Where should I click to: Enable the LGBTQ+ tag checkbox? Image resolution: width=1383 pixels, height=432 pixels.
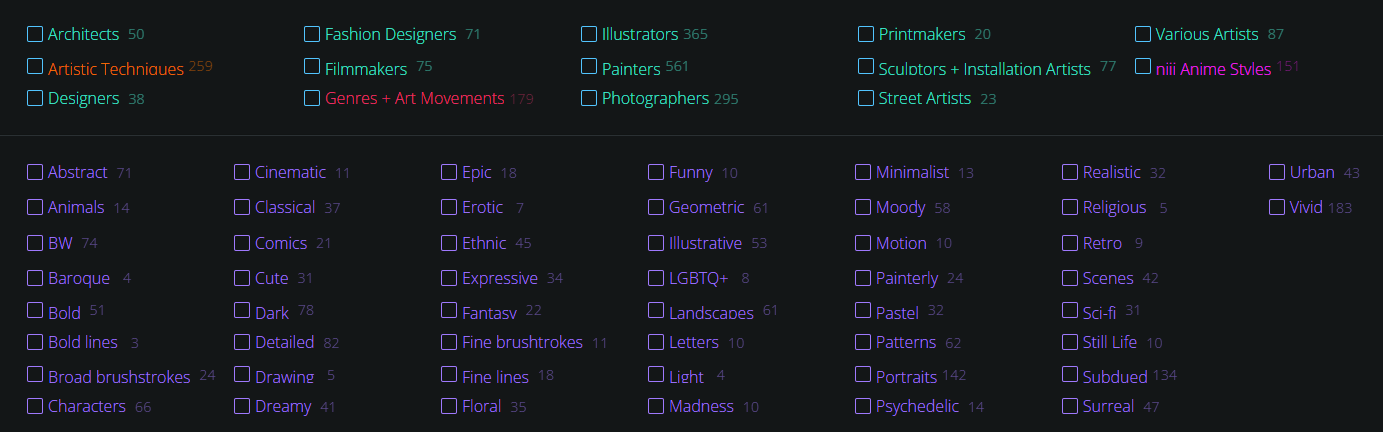click(x=656, y=278)
